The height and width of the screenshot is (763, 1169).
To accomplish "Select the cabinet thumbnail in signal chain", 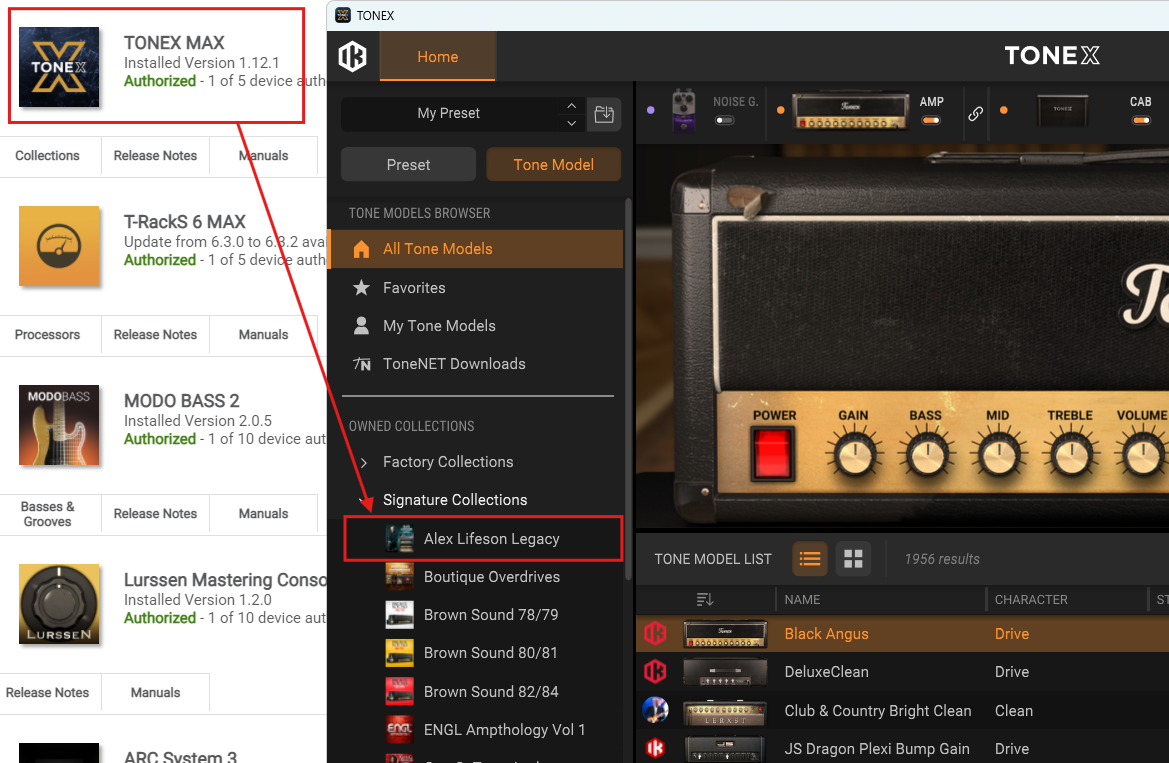I will (x=1062, y=110).
